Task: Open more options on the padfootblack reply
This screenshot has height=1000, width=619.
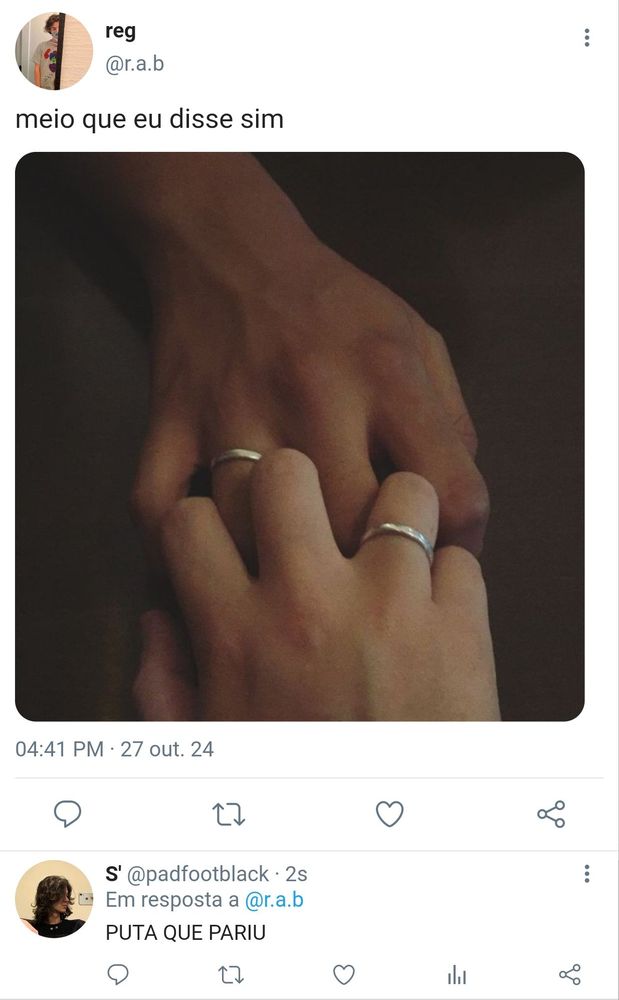Action: (586, 874)
